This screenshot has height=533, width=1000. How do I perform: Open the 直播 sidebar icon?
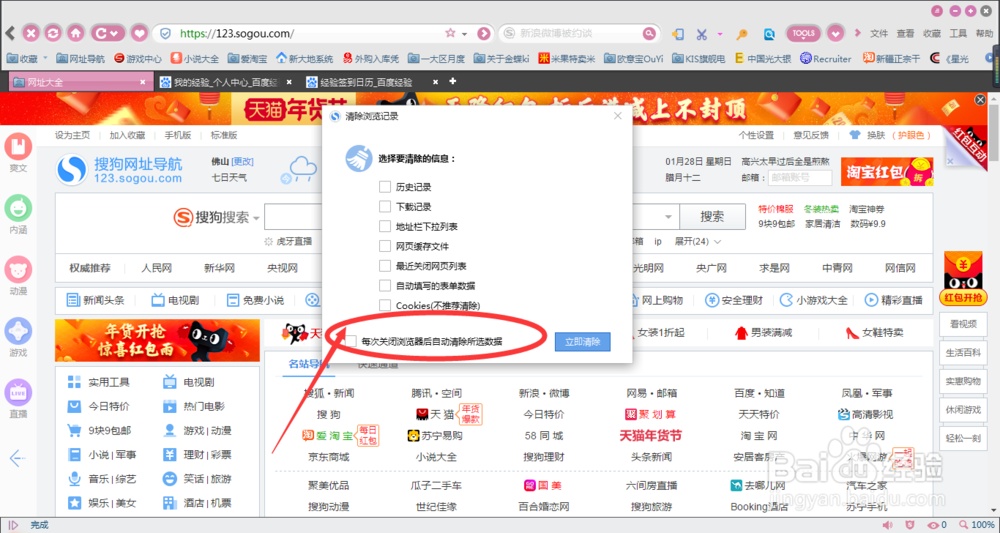[18, 391]
